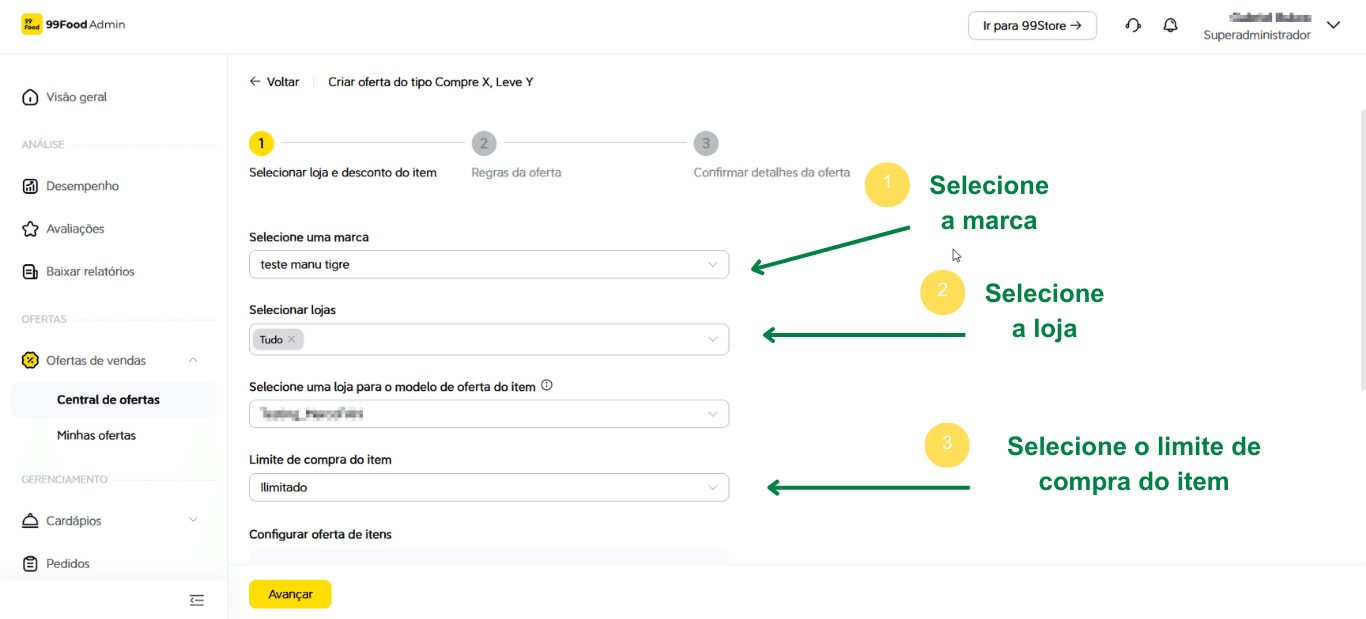1366x619 pixels.
Task: Collapse the Ofertas de vendas section
Action: (193, 361)
